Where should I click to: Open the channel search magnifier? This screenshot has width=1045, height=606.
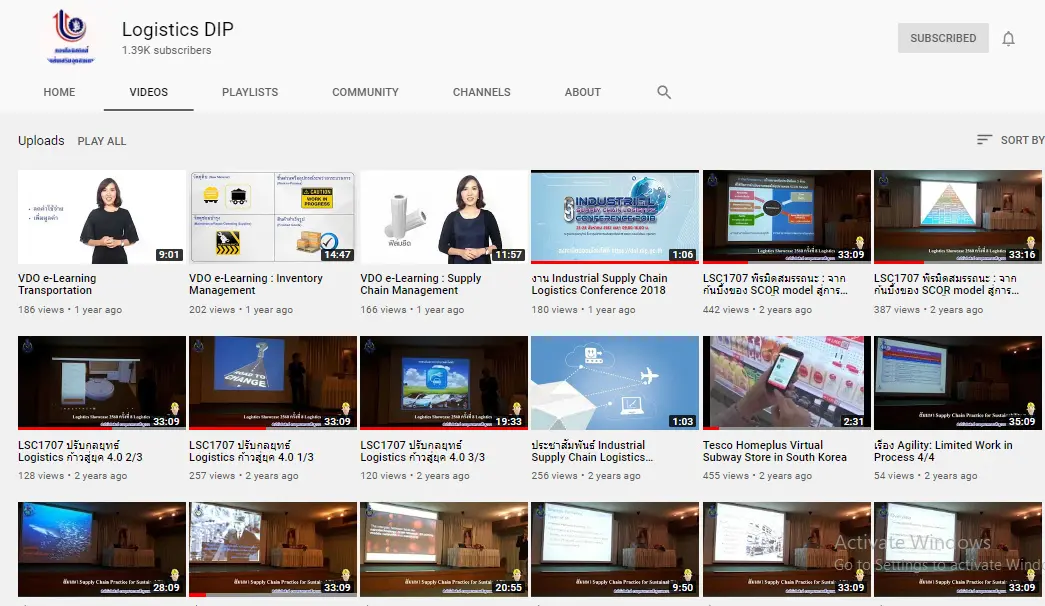(664, 91)
